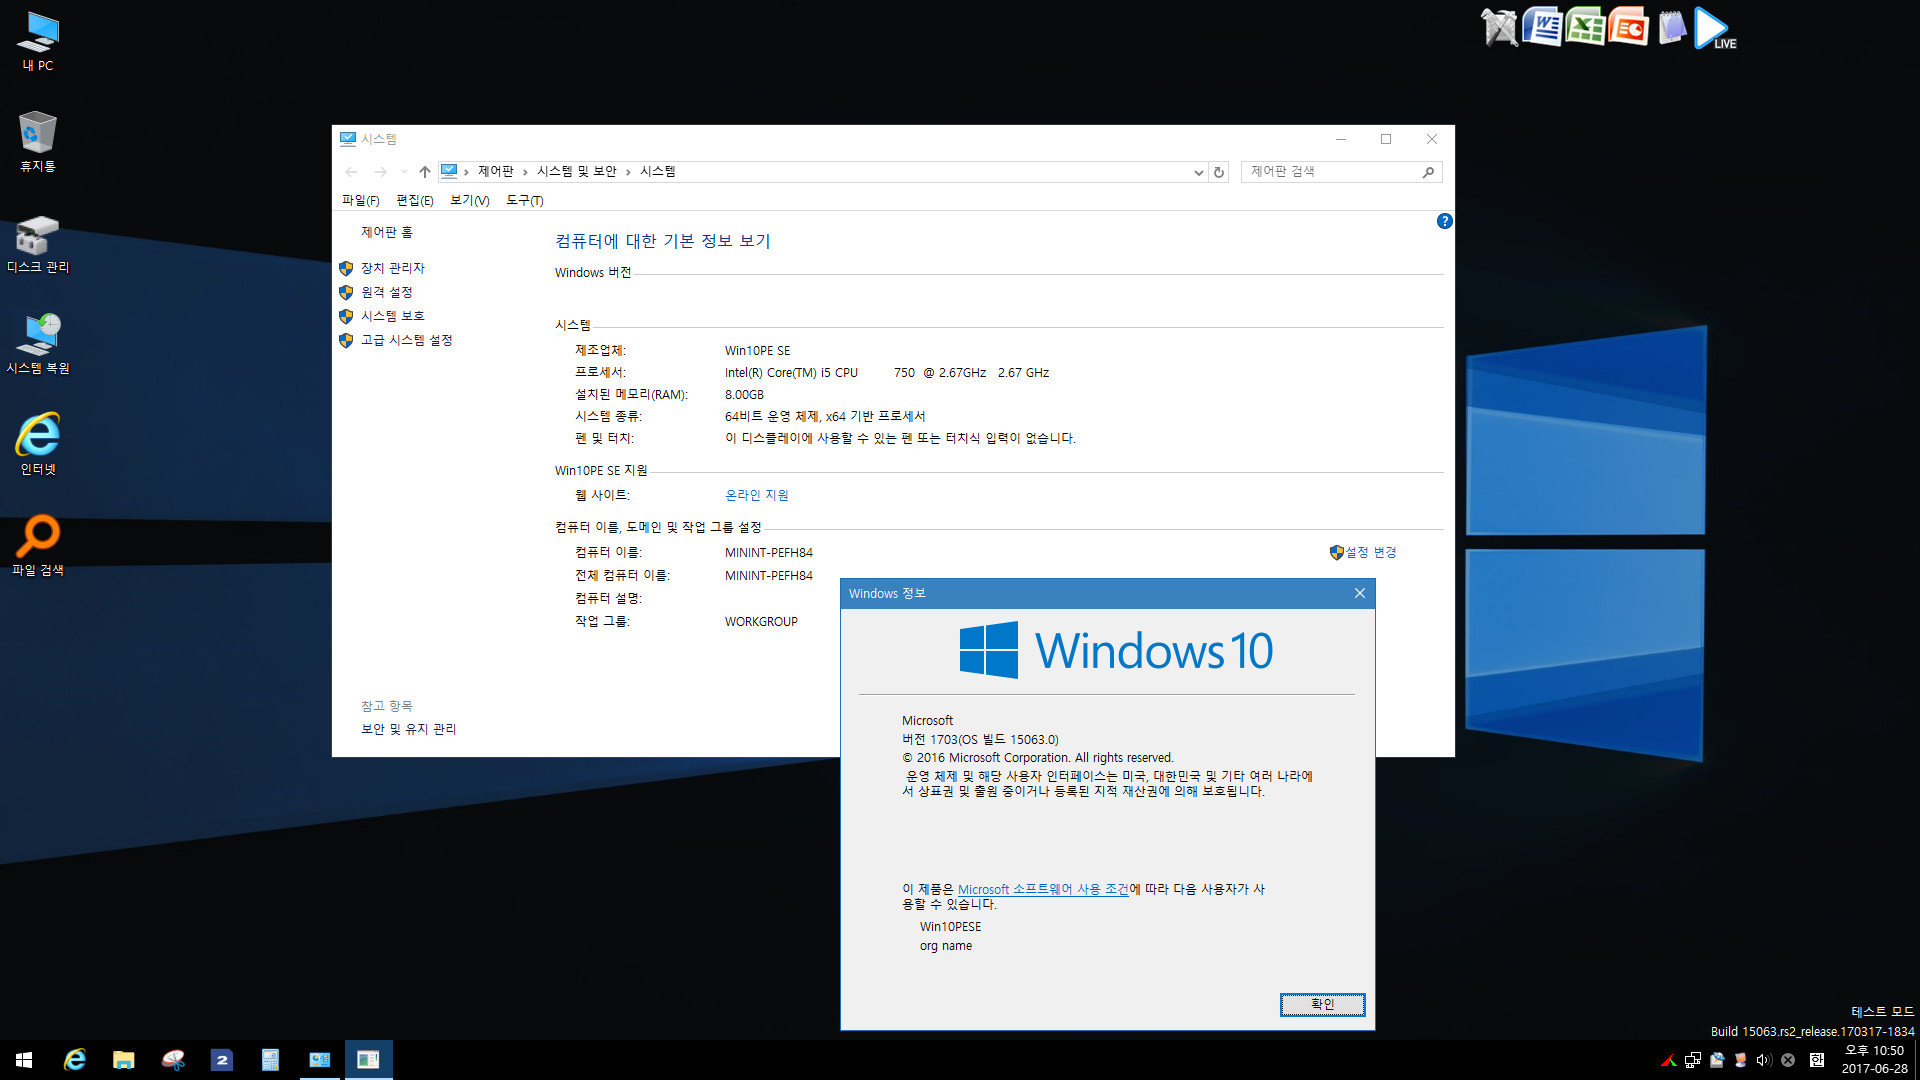
Task: Click 확인 button in Windows 정보 dialog
Action: click(x=1323, y=1004)
